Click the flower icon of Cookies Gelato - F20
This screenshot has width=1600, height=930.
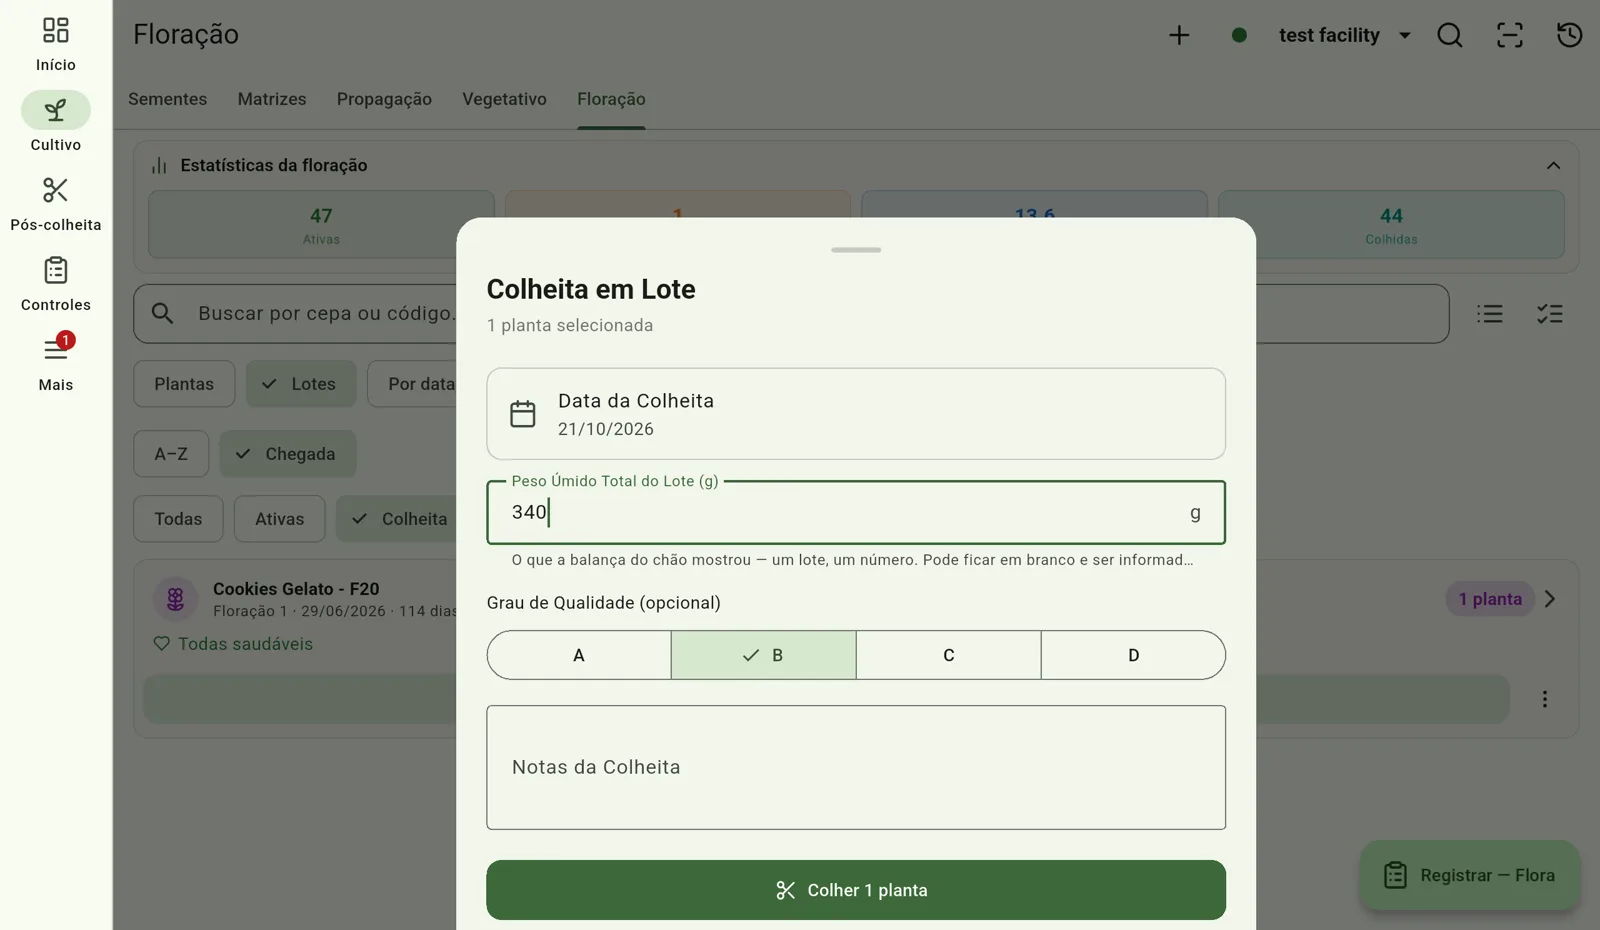175,599
